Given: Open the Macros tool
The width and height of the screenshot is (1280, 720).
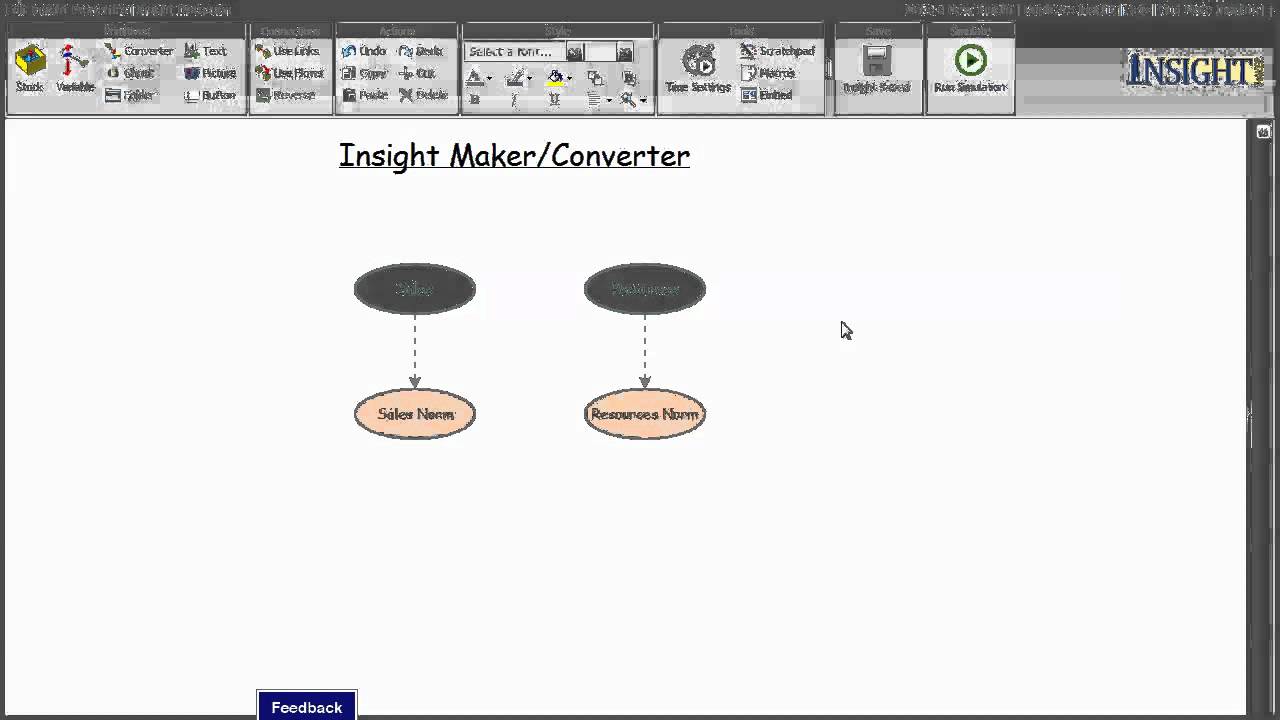Looking at the screenshot, I should 768,73.
